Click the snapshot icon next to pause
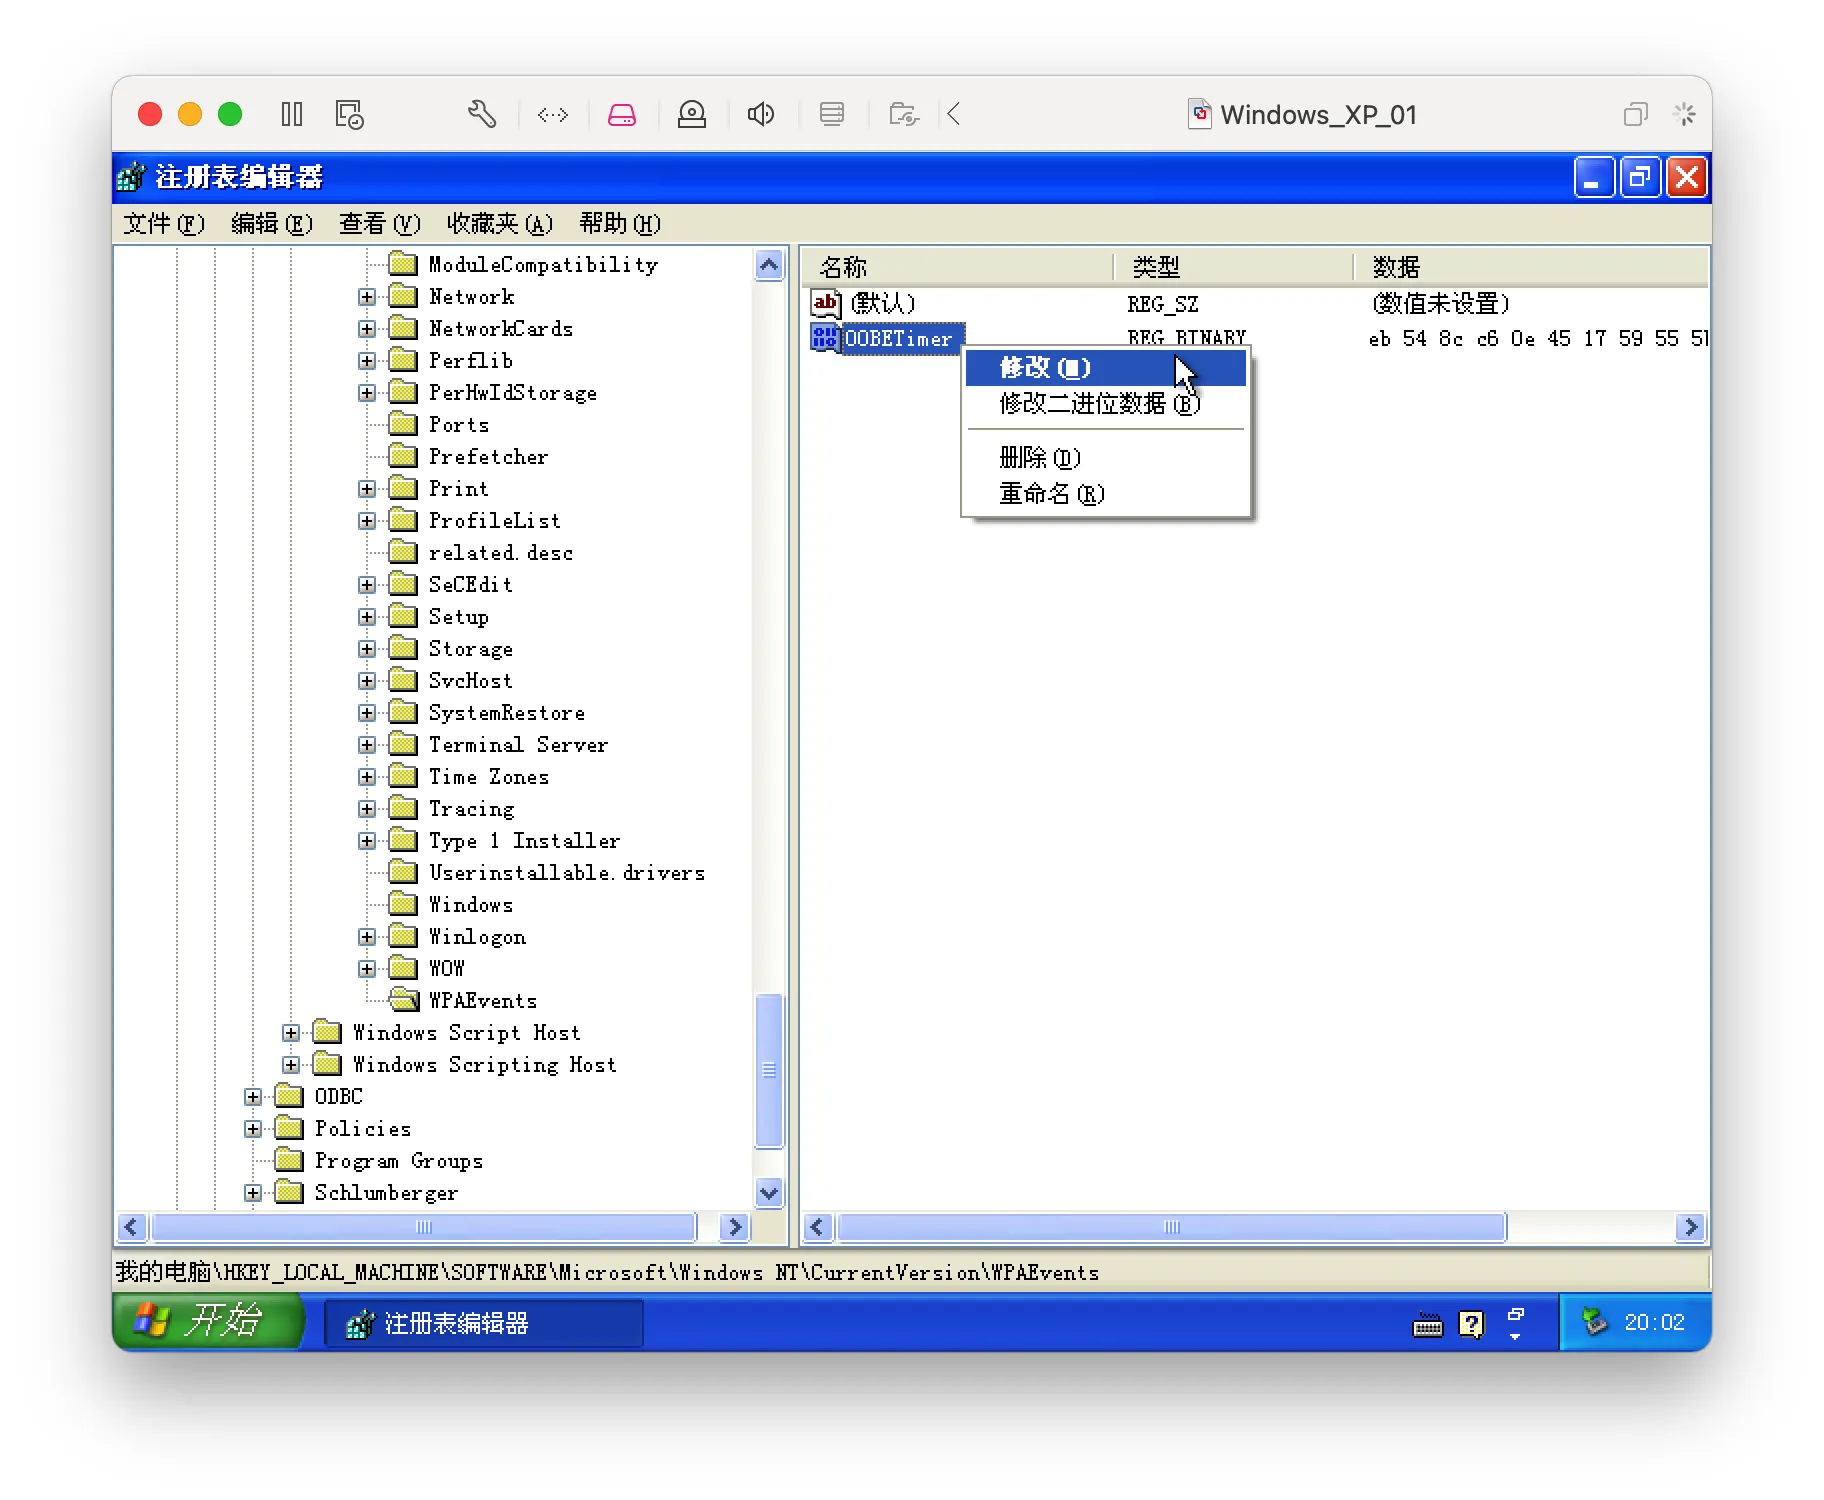 click(349, 114)
